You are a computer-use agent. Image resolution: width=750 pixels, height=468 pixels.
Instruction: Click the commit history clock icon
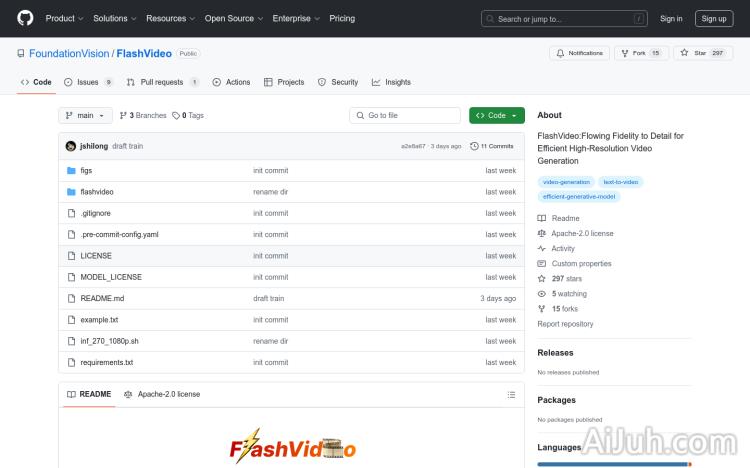click(x=474, y=146)
